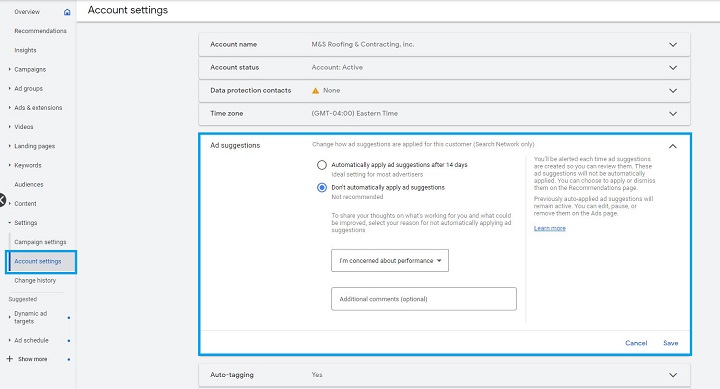Image resolution: width=720 pixels, height=389 pixels.
Task: Click the Ad suggestions section heading
Action: [x=235, y=146]
